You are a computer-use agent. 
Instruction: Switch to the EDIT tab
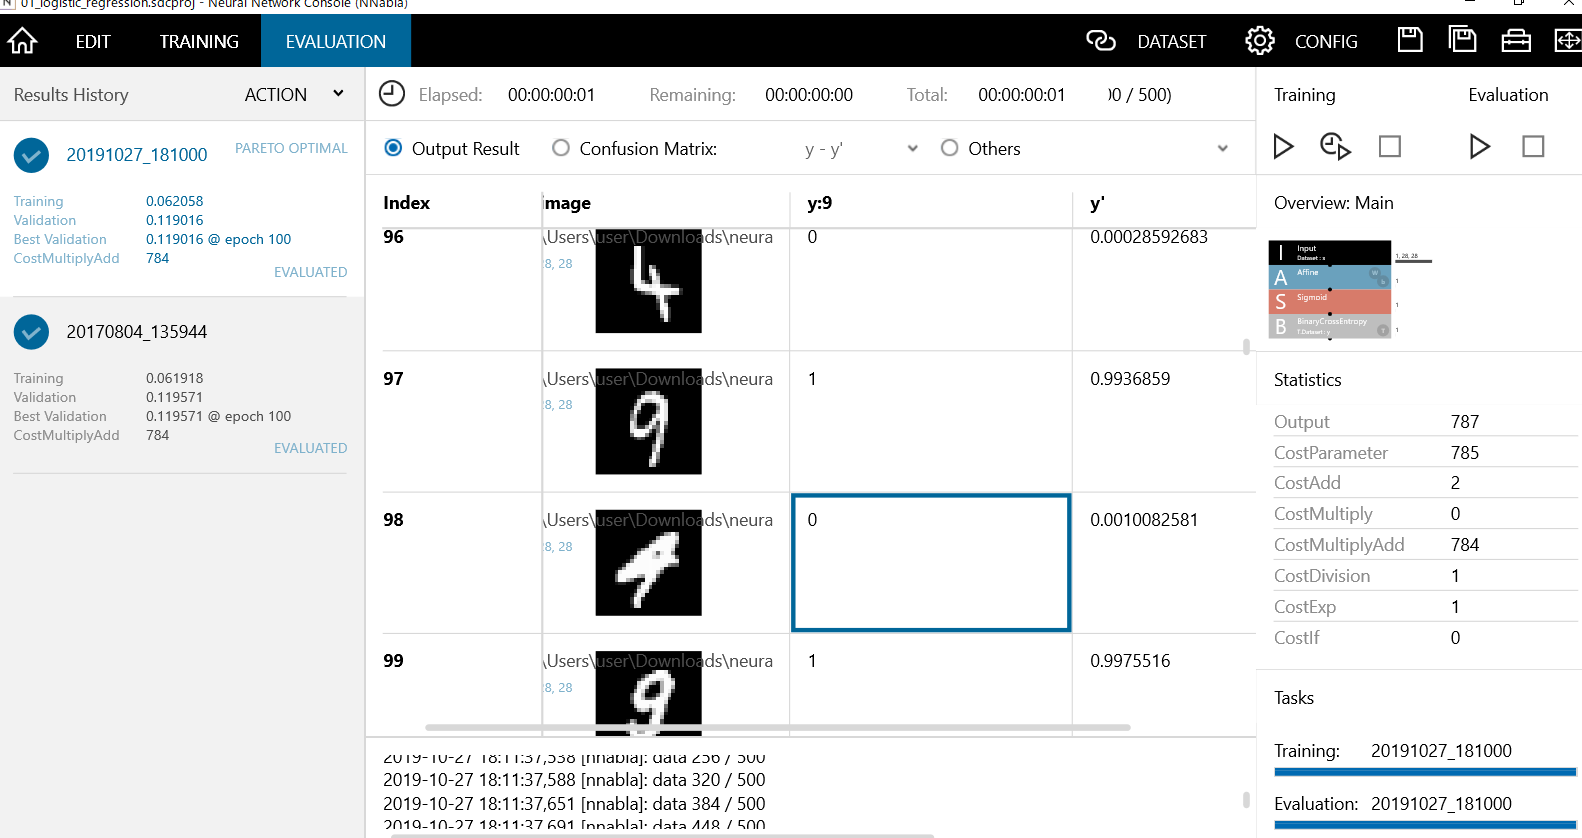93,41
